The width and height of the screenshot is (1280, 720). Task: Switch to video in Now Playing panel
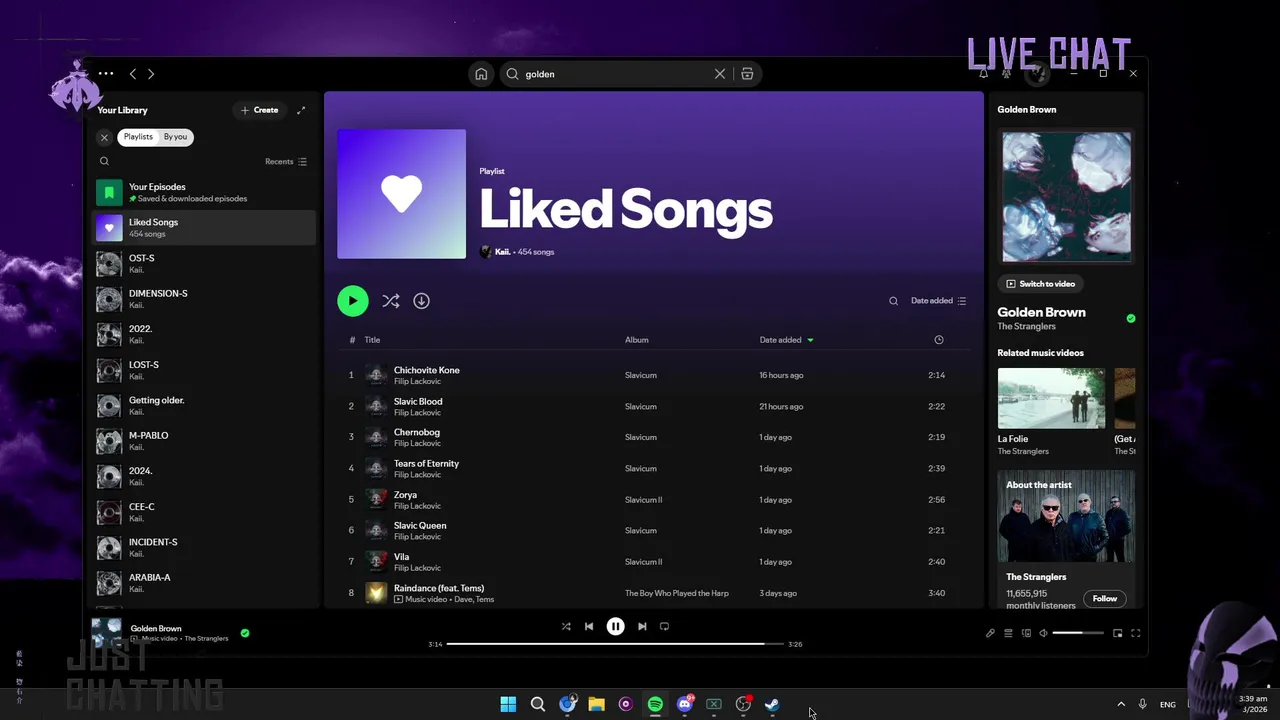click(1041, 284)
